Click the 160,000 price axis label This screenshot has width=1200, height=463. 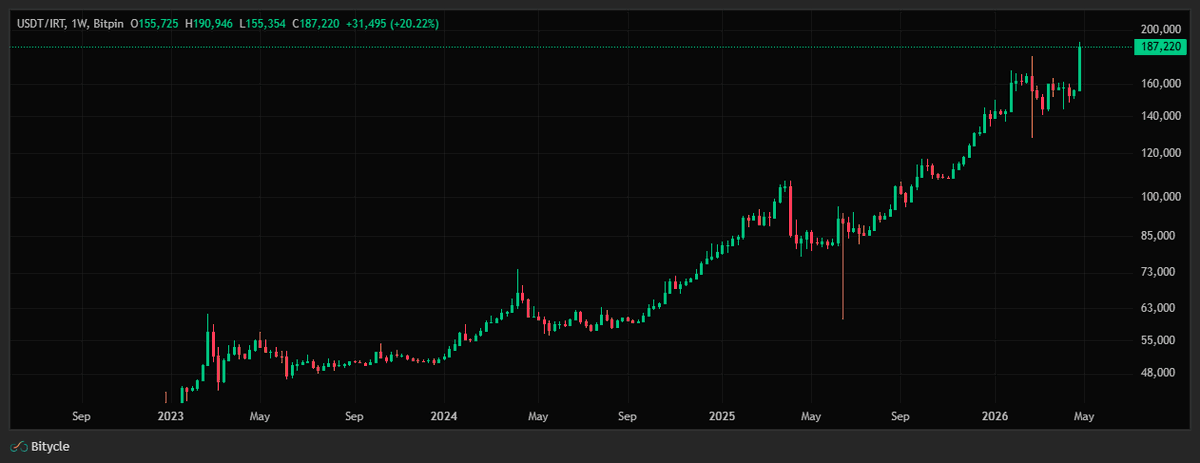click(x=1161, y=84)
